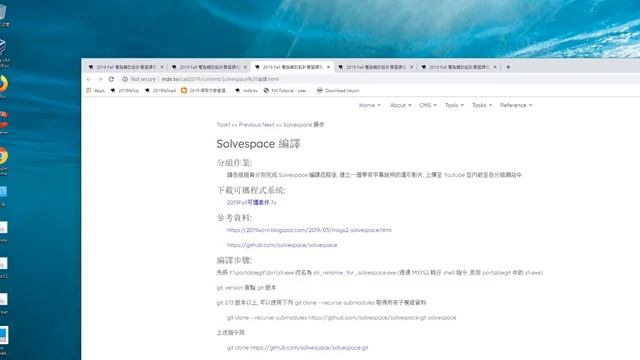This screenshot has width=640, height=360.
Task: Follow the Task1 breadcrumb link
Action: (x=223, y=125)
